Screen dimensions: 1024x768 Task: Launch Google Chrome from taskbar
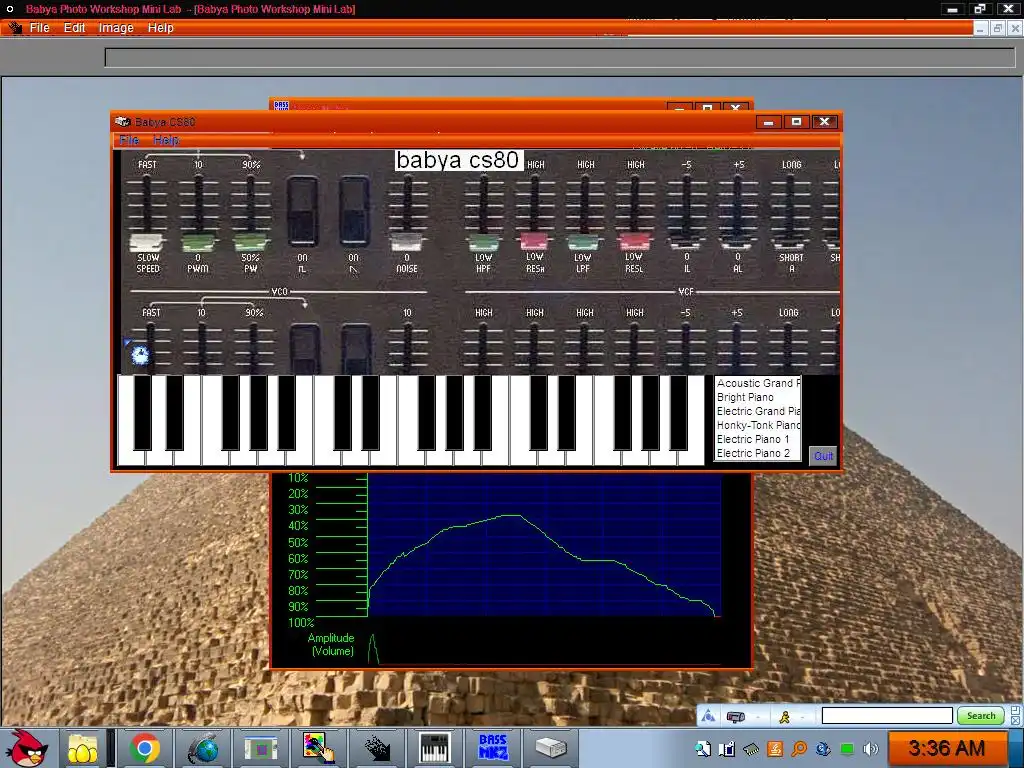coord(144,748)
